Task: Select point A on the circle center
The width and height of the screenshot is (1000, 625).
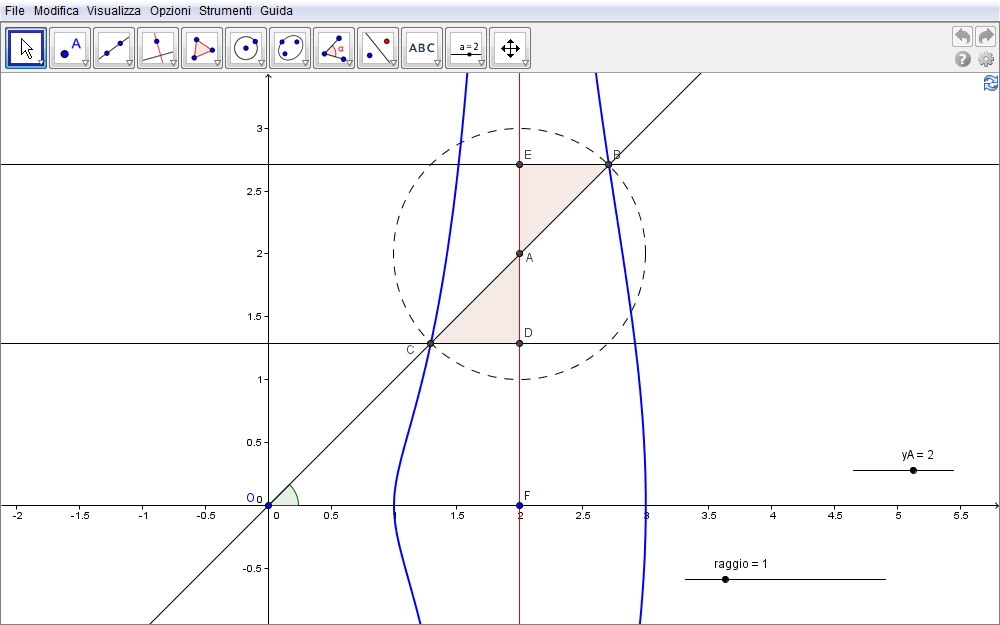Action: (519, 254)
